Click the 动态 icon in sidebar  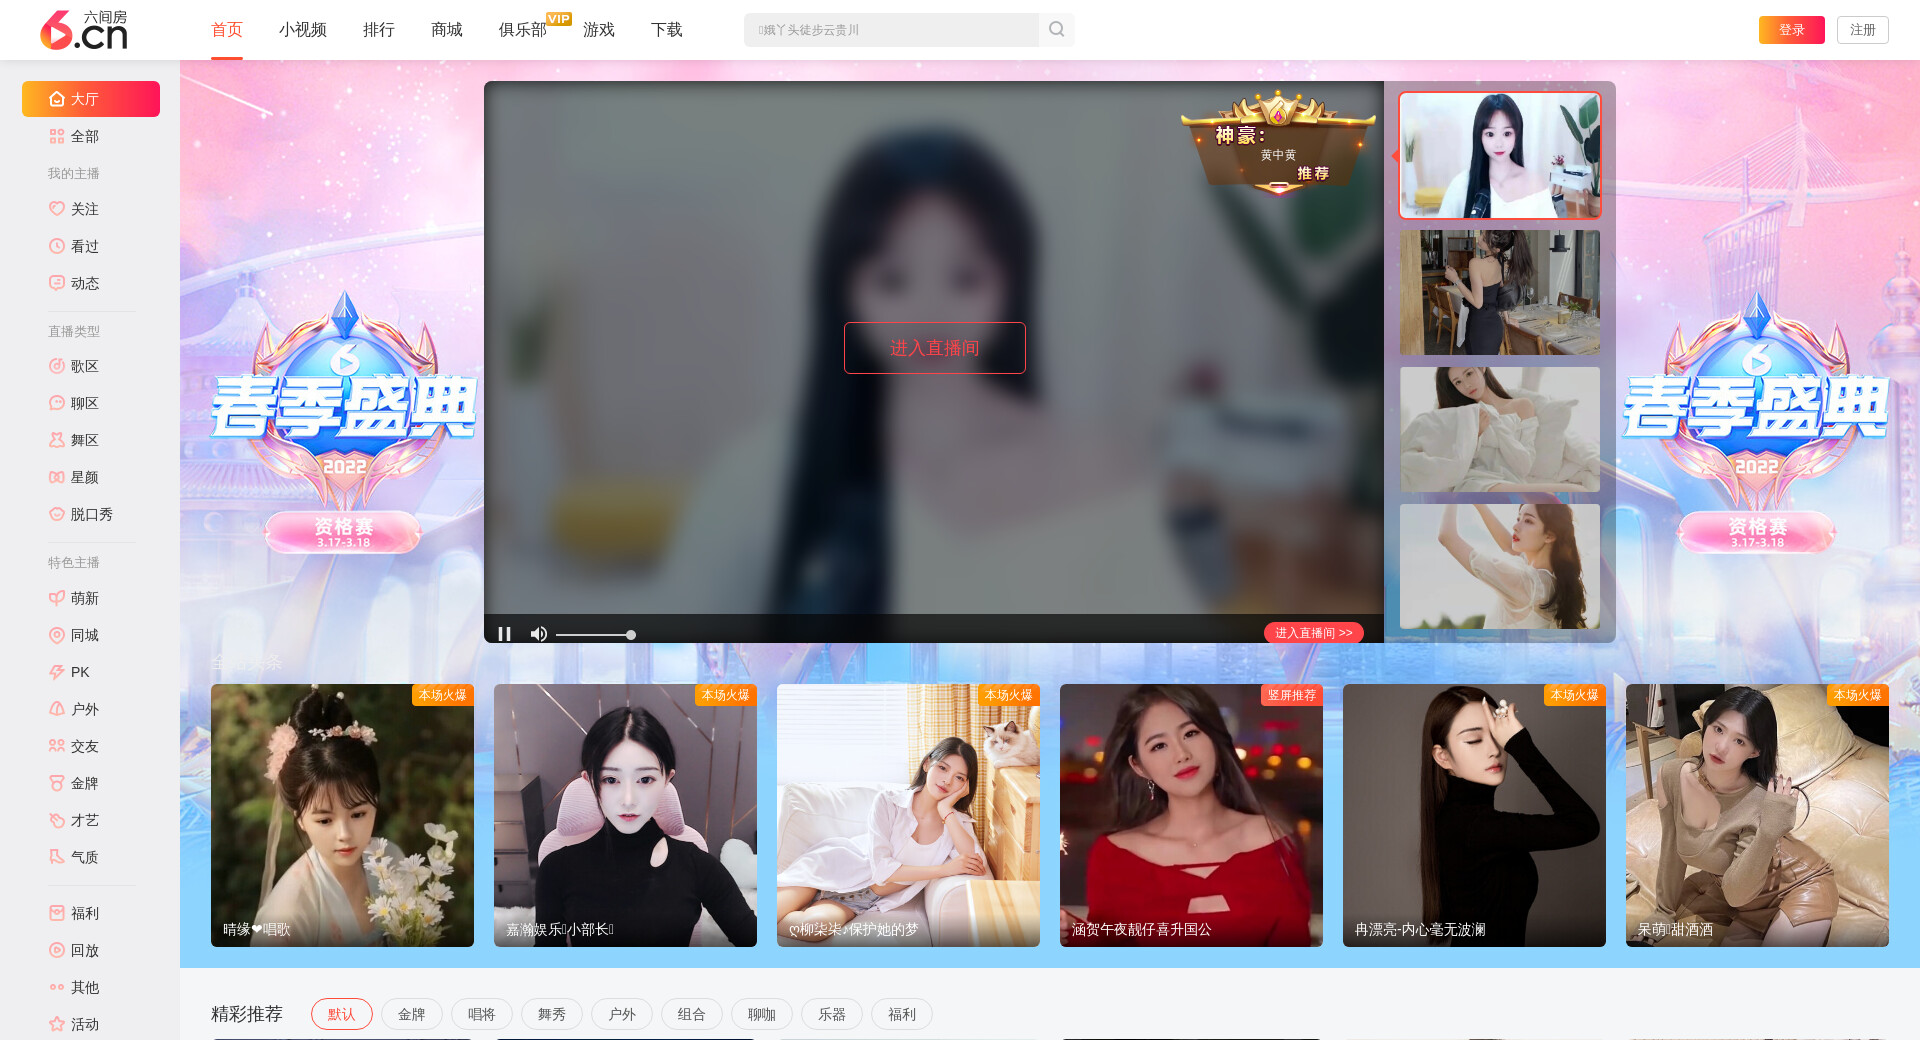click(x=57, y=283)
